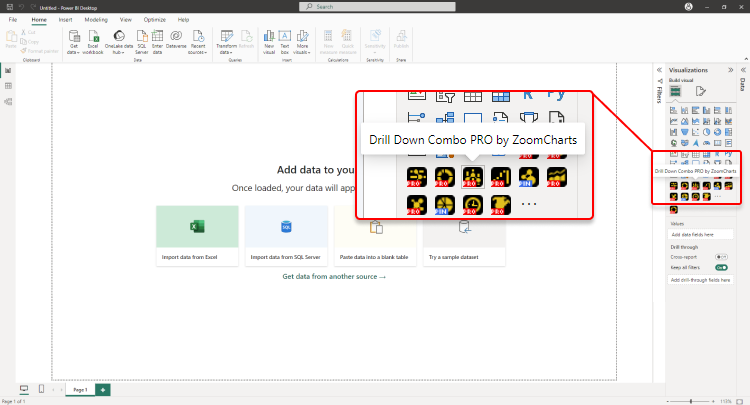750x405 pixels.
Task: Switch to desktop layout icon
Action: point(24,389)
